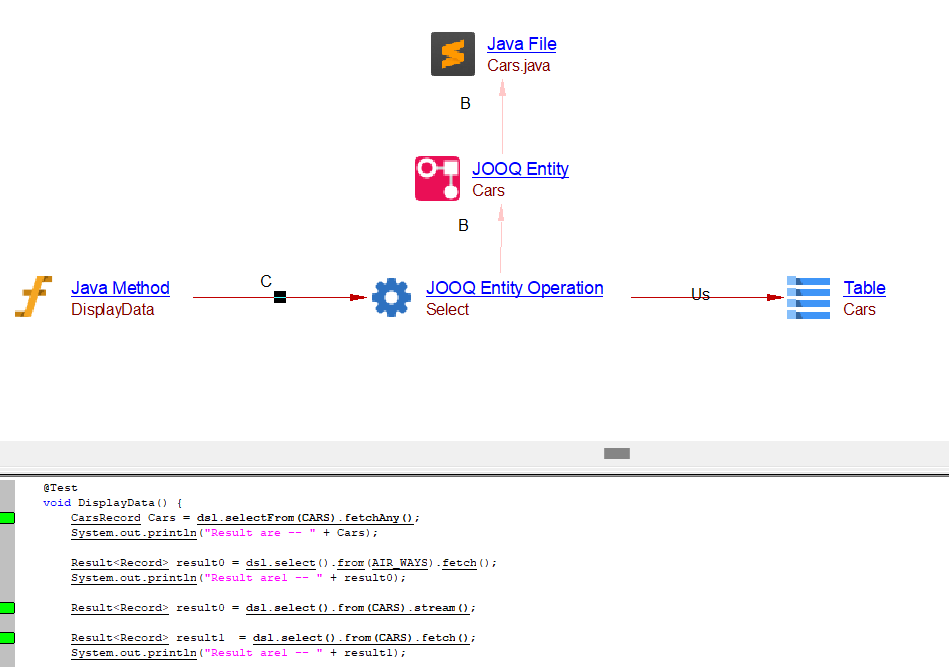Click green marker beside selectFrom(CARS).fetchAny line
This screenshot has height=667, width=949.
[x=8, y=518]
